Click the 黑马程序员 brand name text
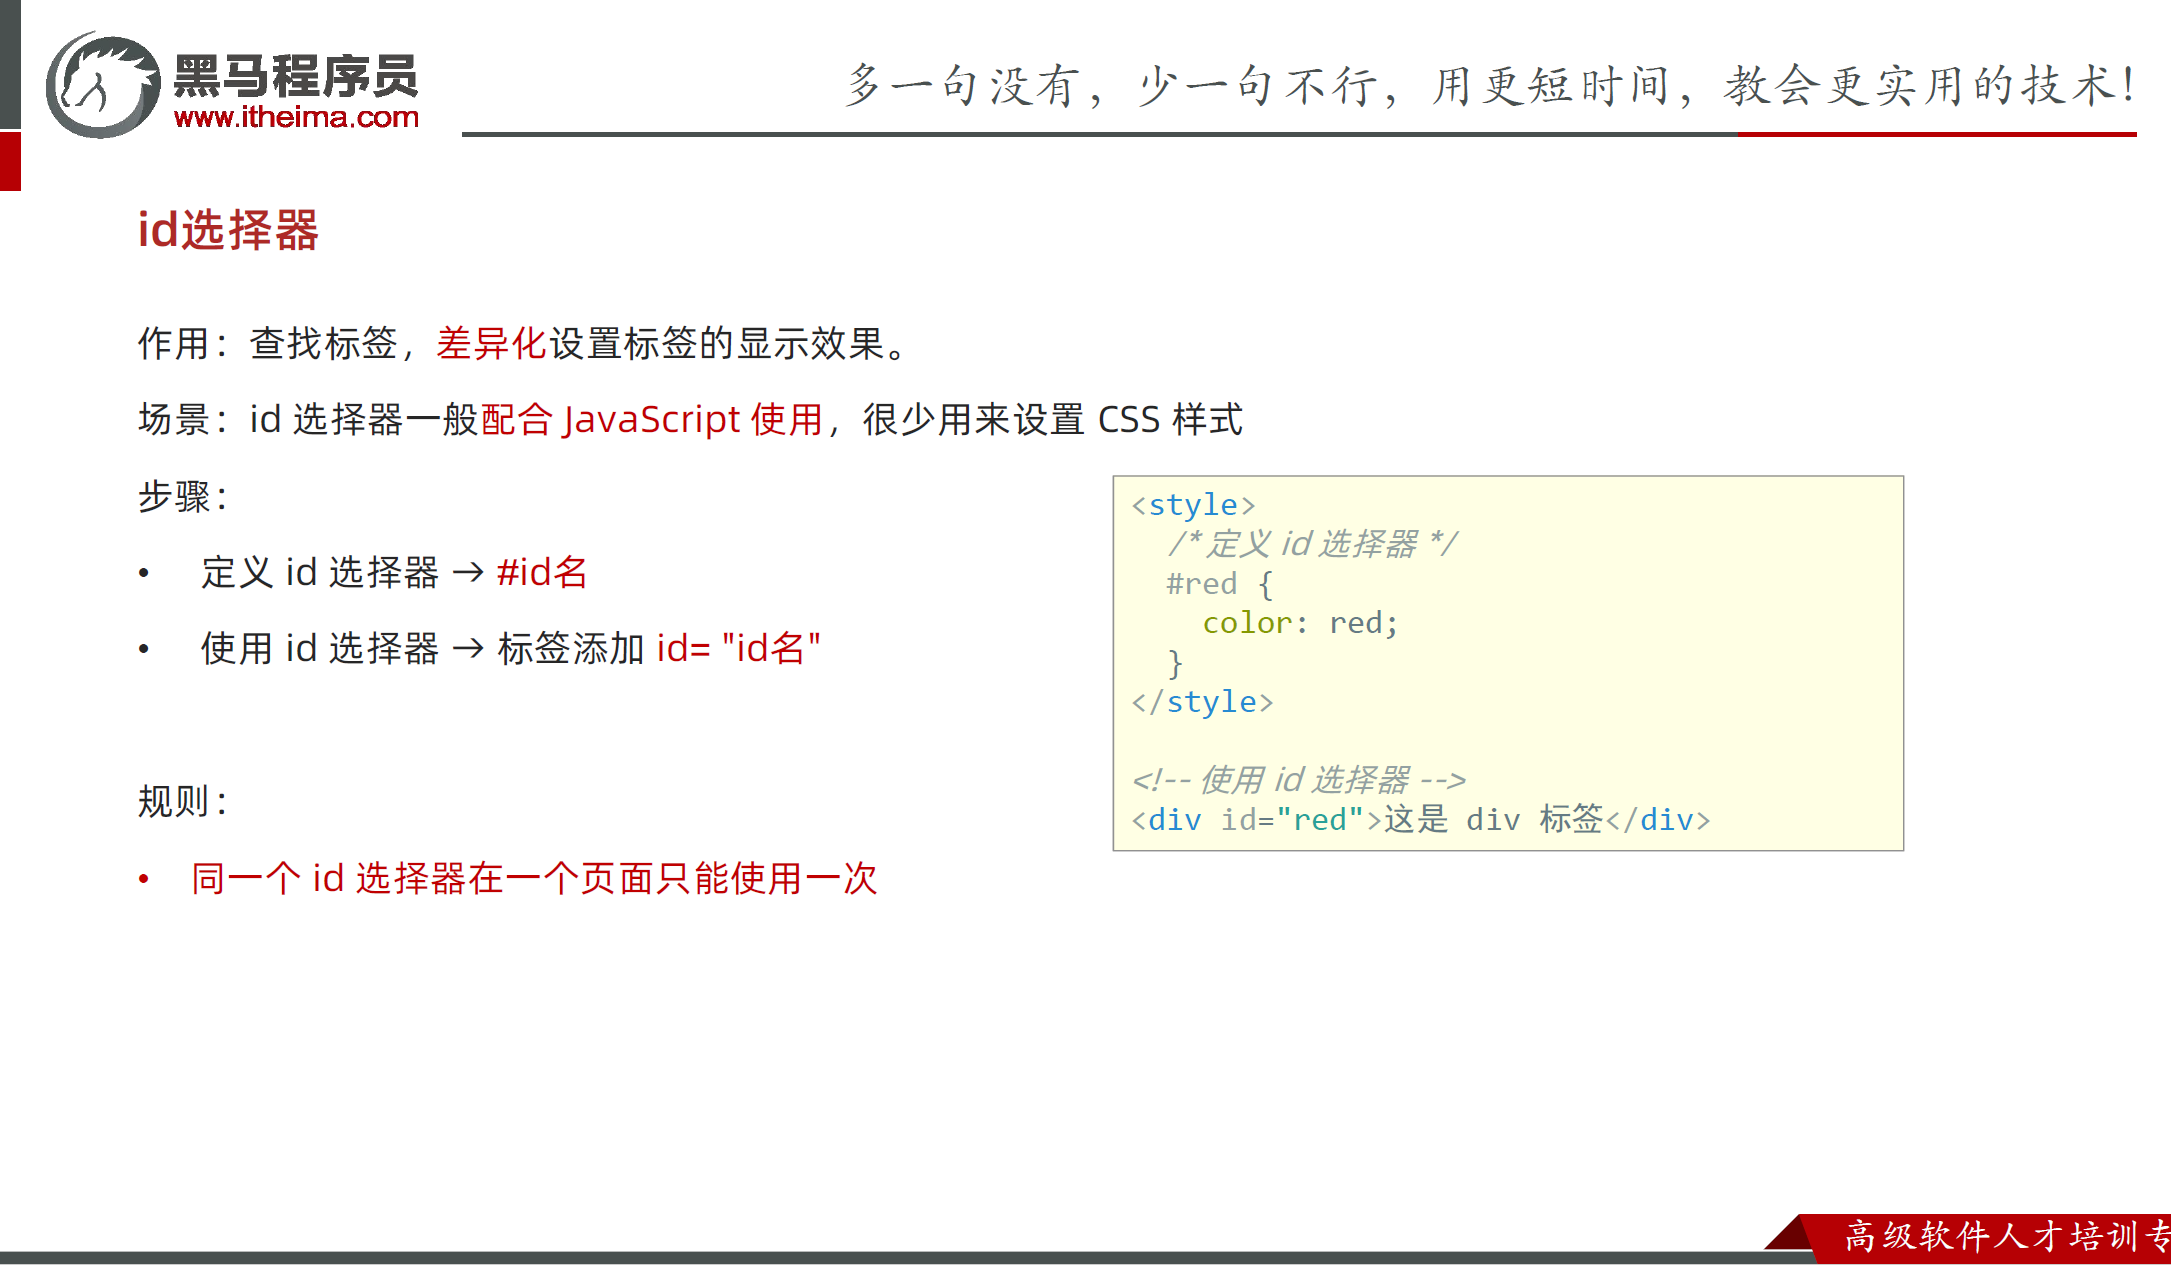 click(296, 76)
